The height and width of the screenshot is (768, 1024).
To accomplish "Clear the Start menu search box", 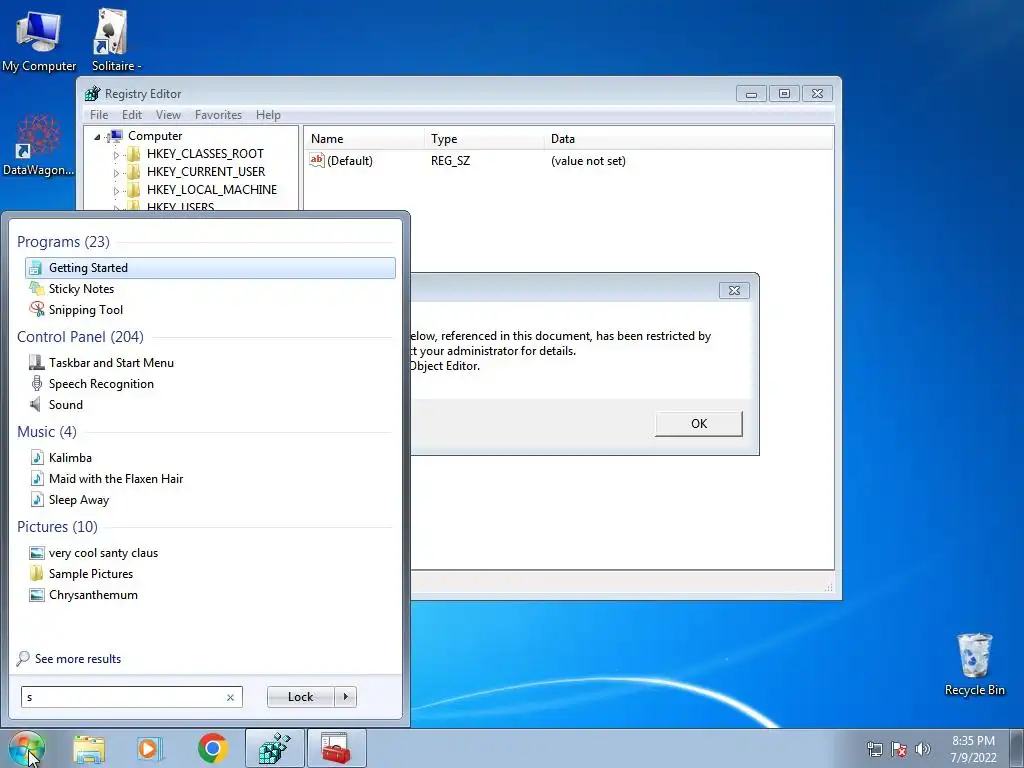I will point(230,697).
